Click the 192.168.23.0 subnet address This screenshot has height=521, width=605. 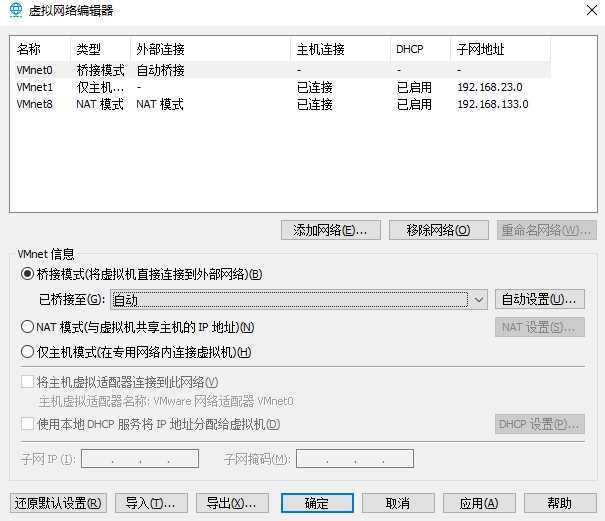[x=490, y=87]
